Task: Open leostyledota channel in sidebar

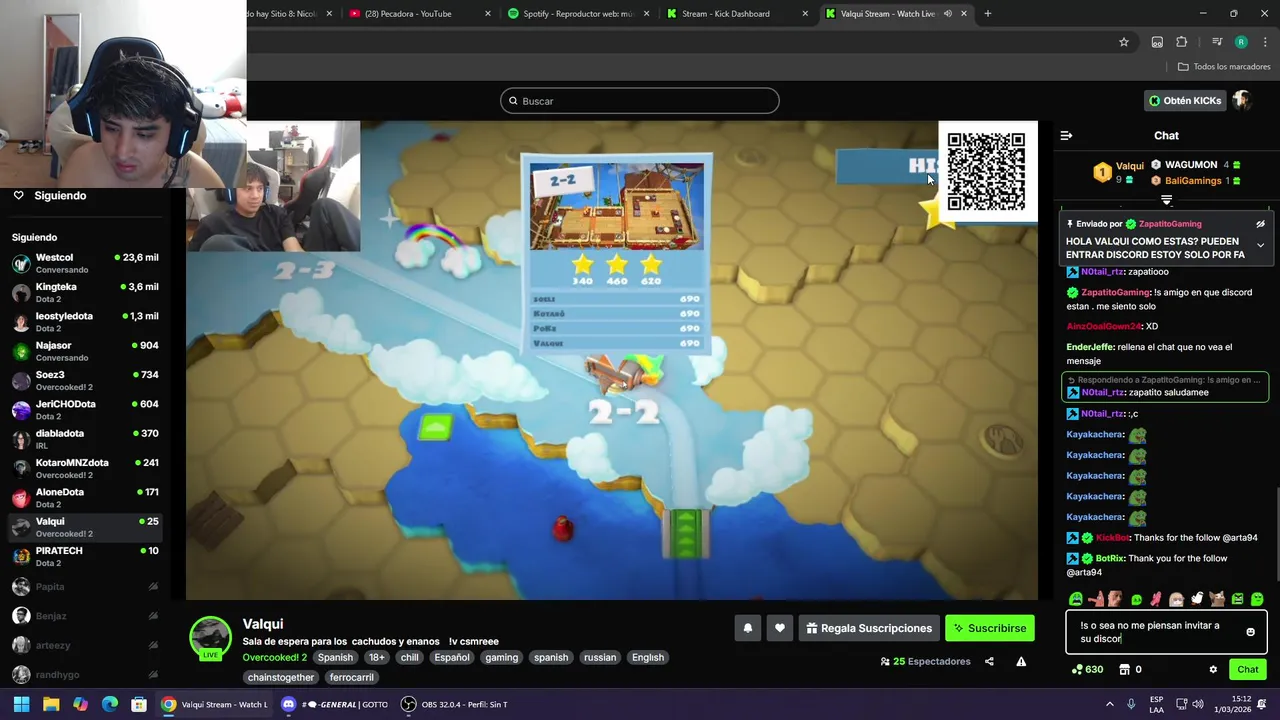Action: point(85,322)
